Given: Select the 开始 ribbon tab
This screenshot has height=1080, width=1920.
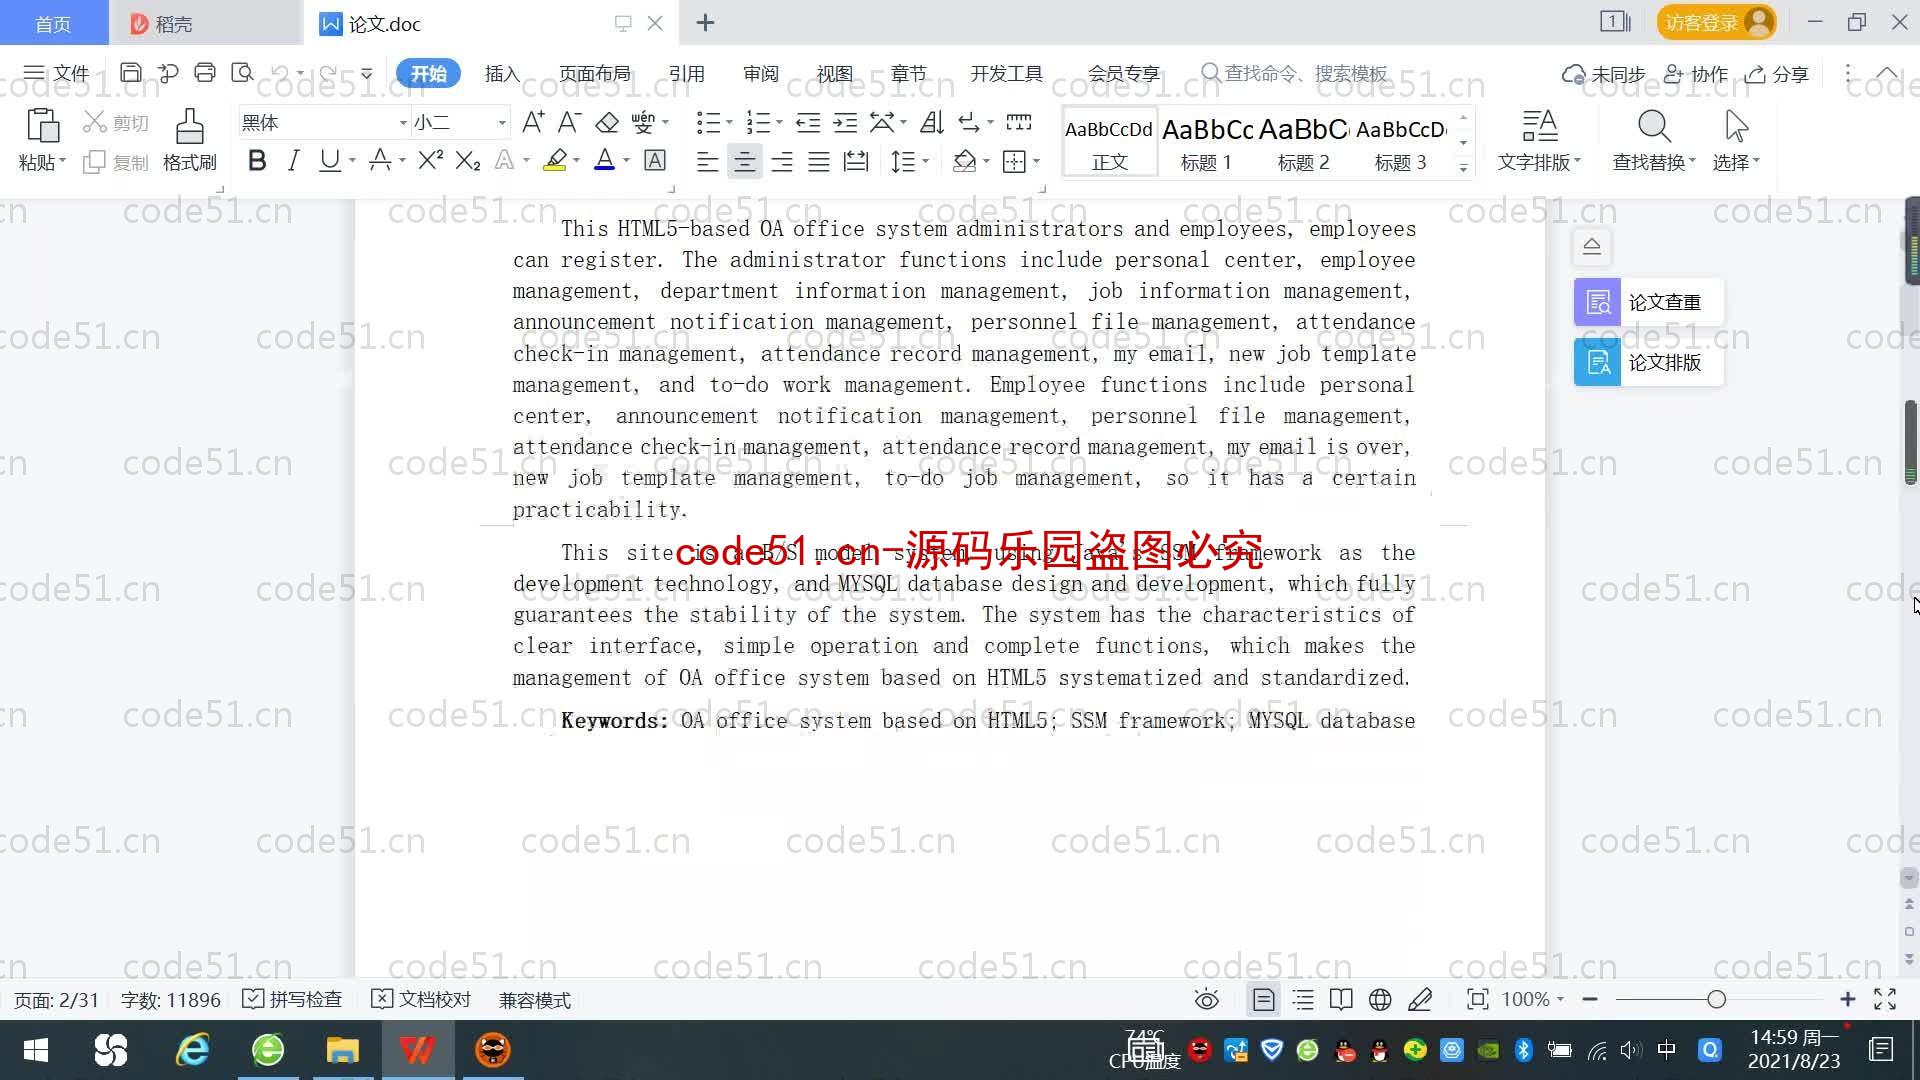Looking at the screenshot, I should [x=427, y=74].
